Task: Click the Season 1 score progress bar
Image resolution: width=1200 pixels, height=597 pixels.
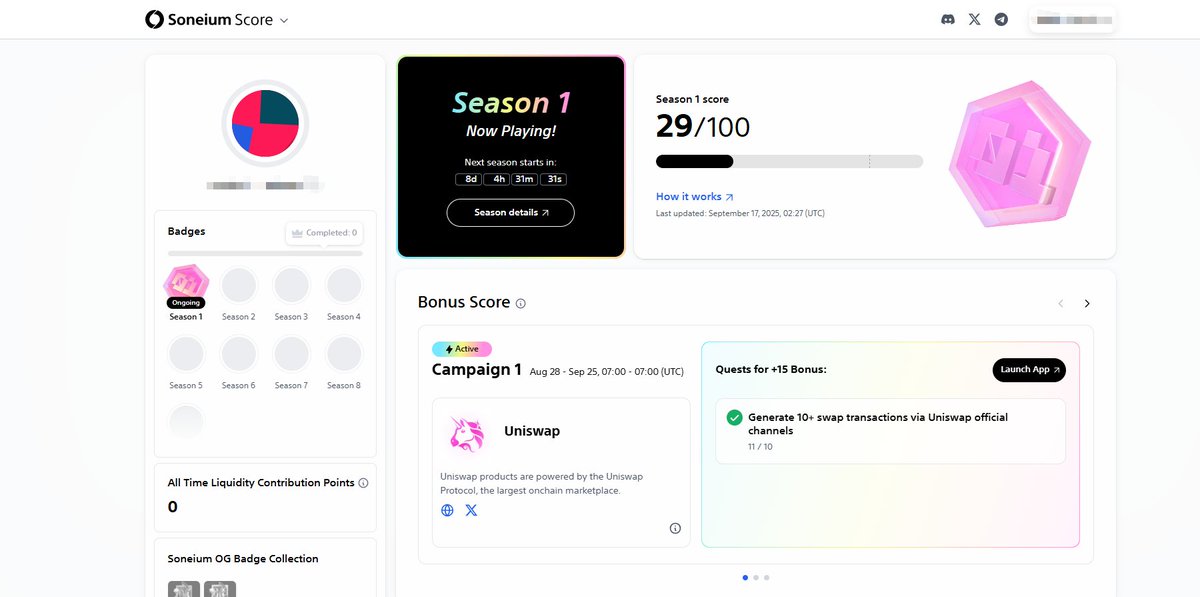Action: [x=789, y=161]
